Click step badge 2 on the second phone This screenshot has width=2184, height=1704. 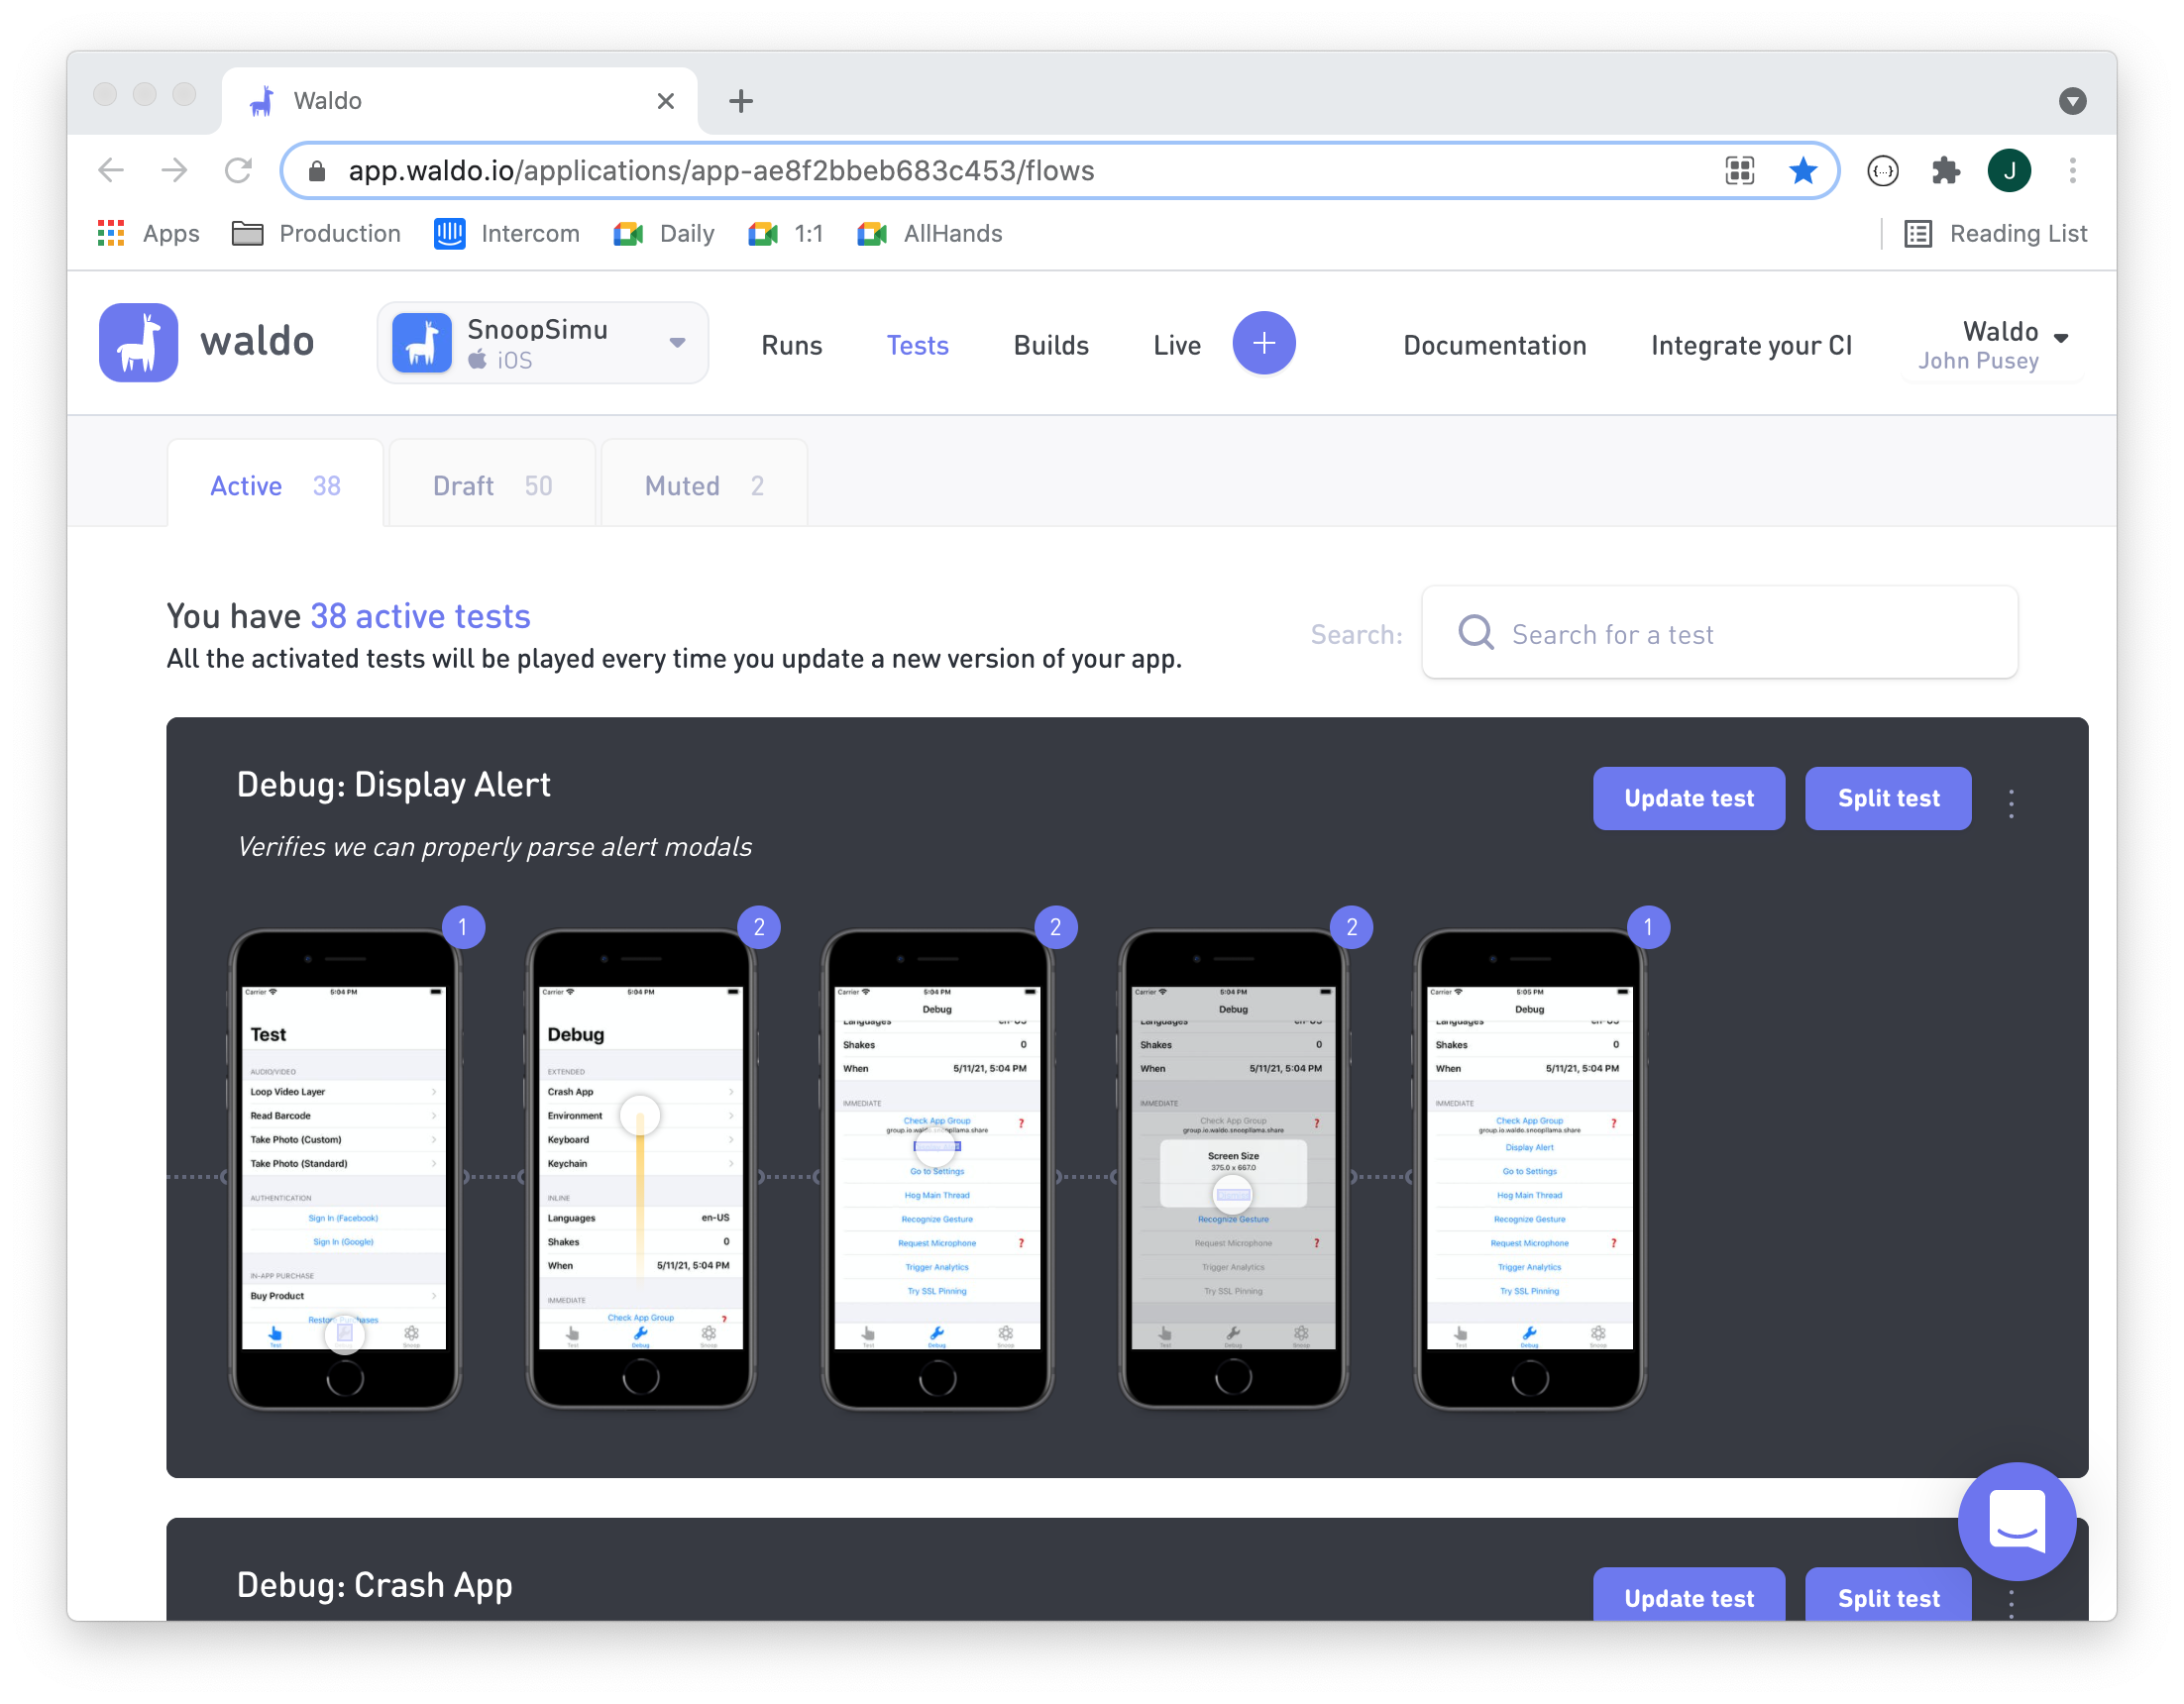[759, 927]
